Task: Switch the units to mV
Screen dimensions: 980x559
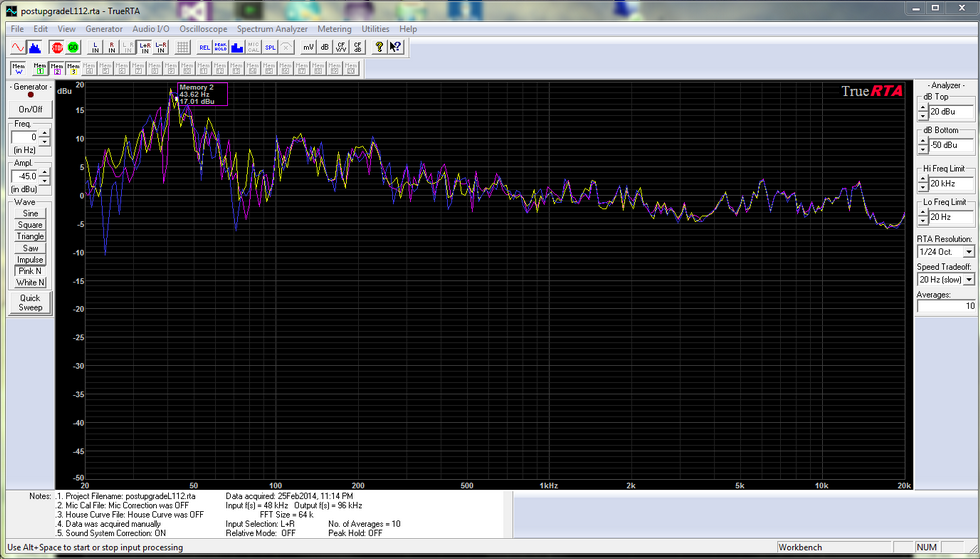Action: point(308,47)
